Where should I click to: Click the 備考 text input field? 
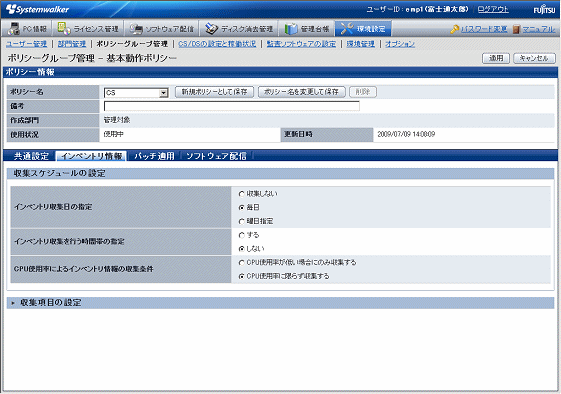pos(231,106)
